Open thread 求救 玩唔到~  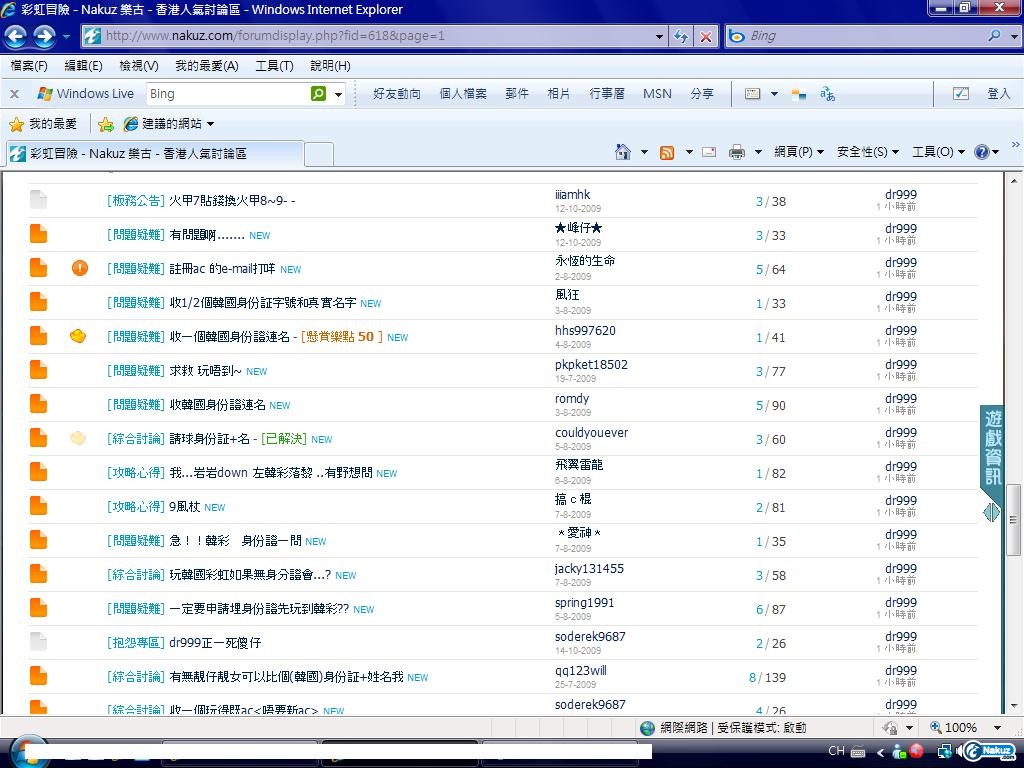click(x=205, y=371)
